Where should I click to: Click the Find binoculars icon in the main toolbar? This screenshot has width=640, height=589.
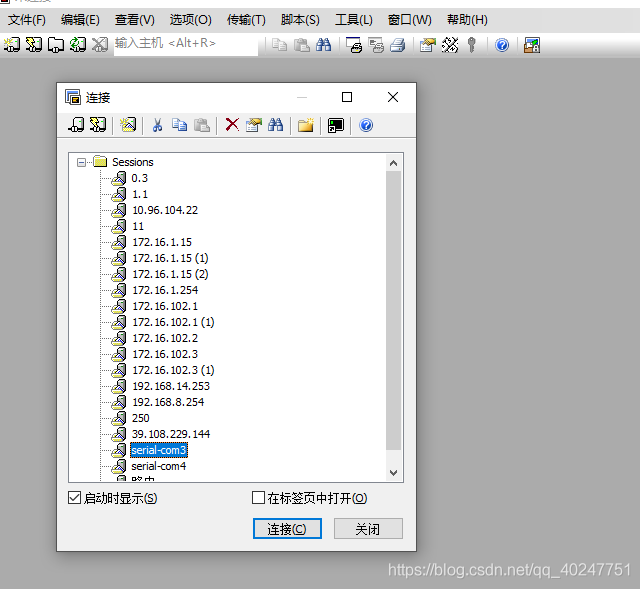[x=323, y=45]
